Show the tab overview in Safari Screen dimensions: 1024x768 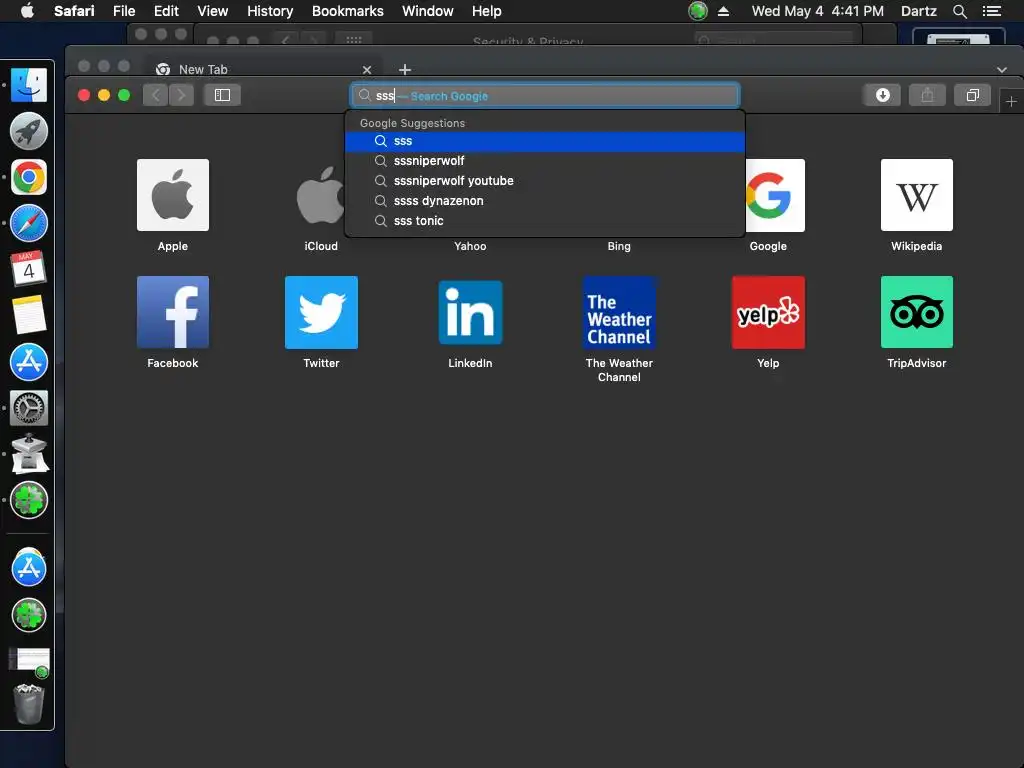pos(972,95)
